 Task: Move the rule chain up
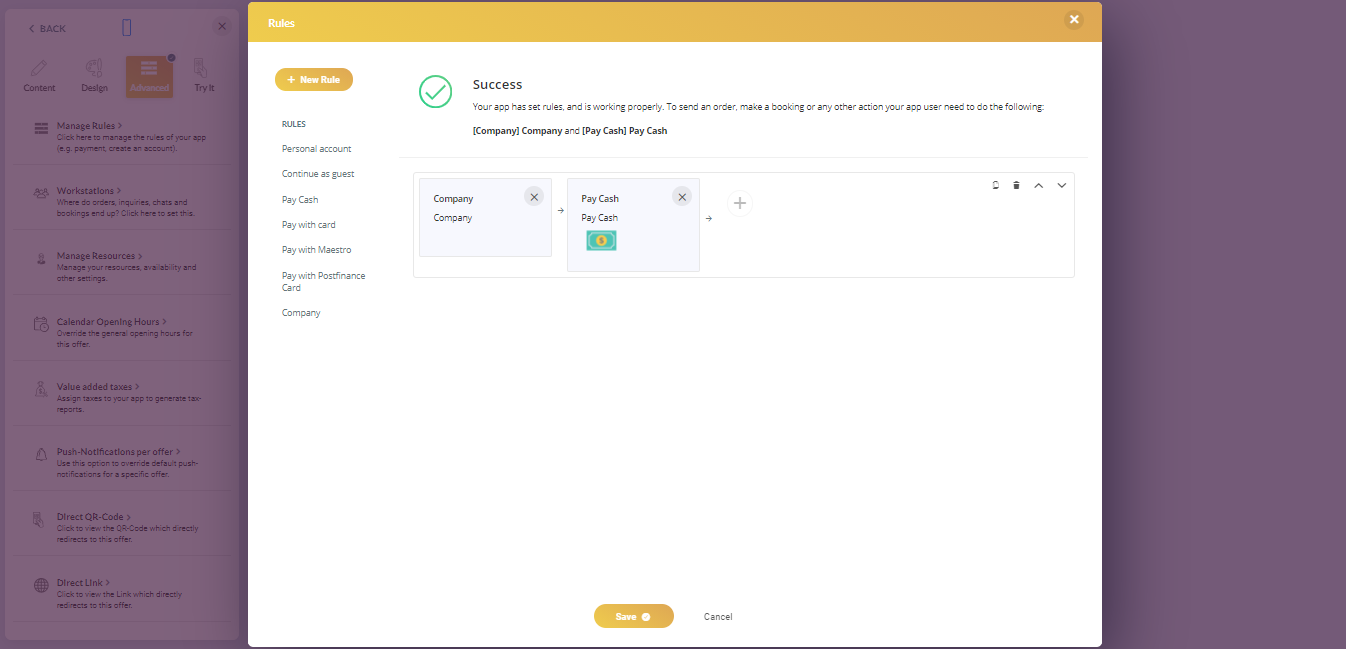pyautogui.click(x=1038, y=185)
